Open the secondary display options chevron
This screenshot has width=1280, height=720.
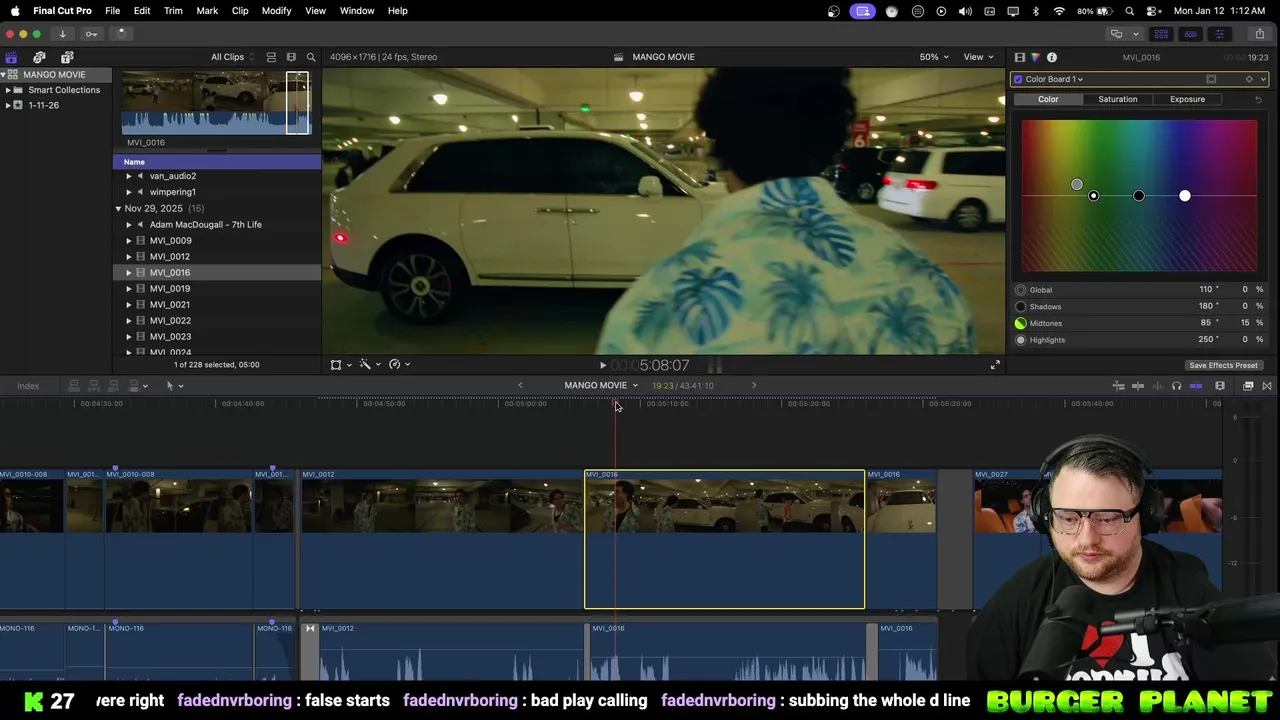pos(1136,34)
